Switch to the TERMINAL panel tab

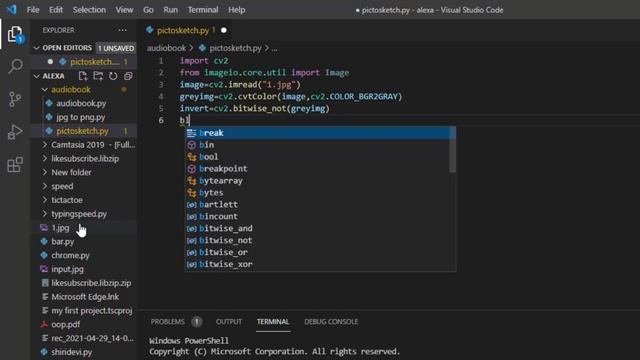pos(273,322)
